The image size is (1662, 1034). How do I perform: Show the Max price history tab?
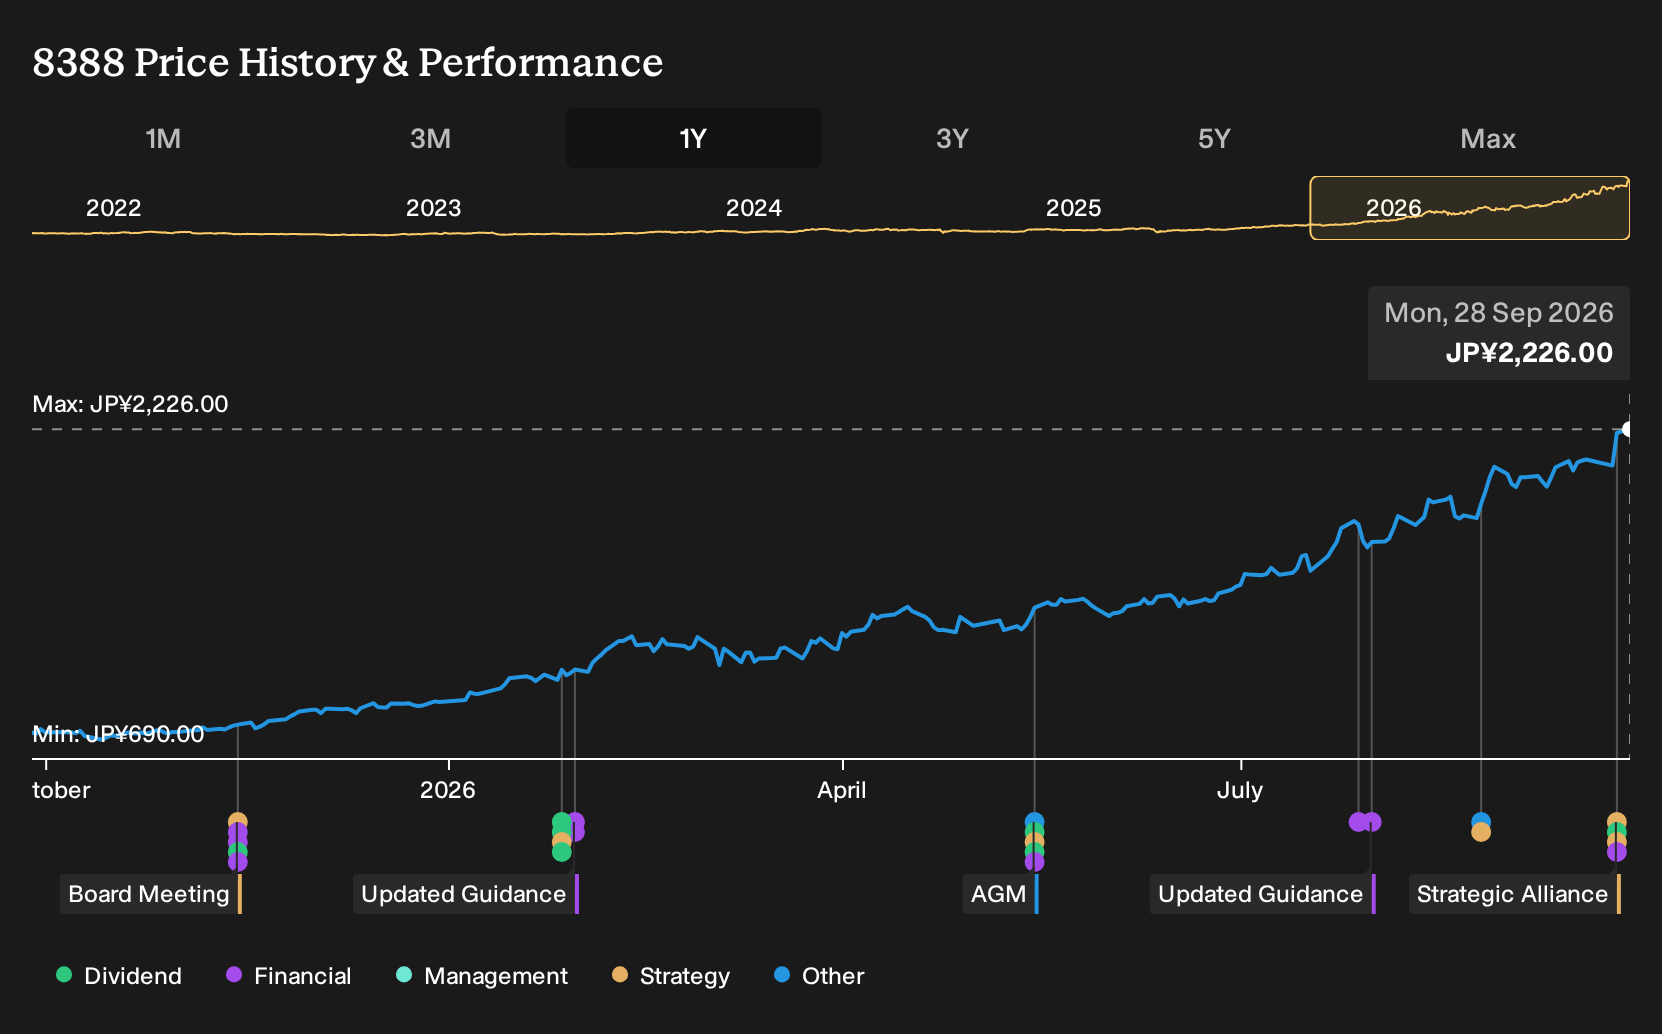click(x=1488, y=138)
